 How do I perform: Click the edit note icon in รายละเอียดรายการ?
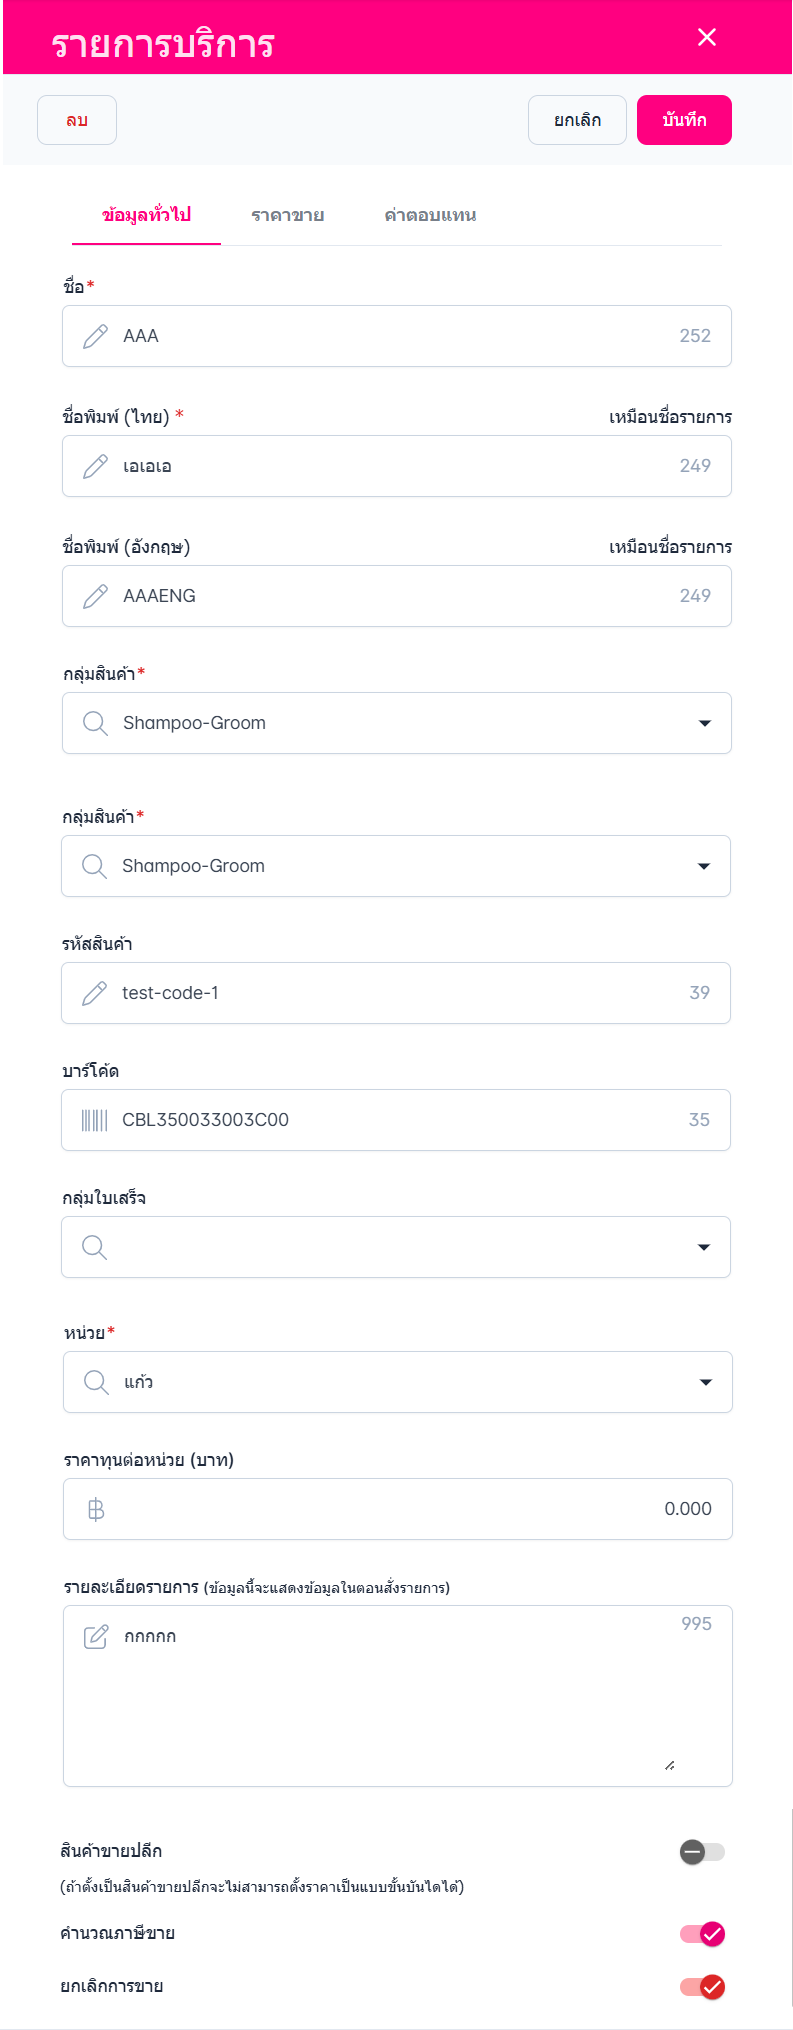[x=96, y=1637]
